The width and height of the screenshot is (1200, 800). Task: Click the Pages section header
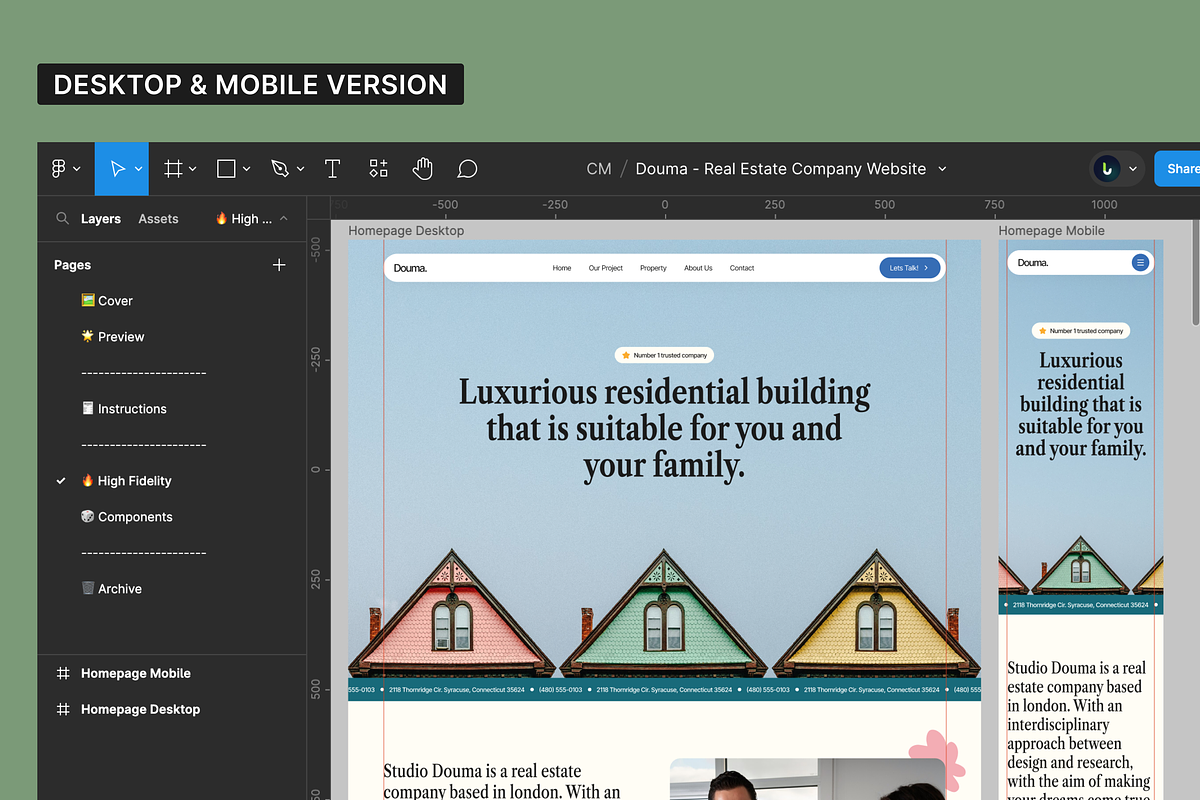point(72,265)
